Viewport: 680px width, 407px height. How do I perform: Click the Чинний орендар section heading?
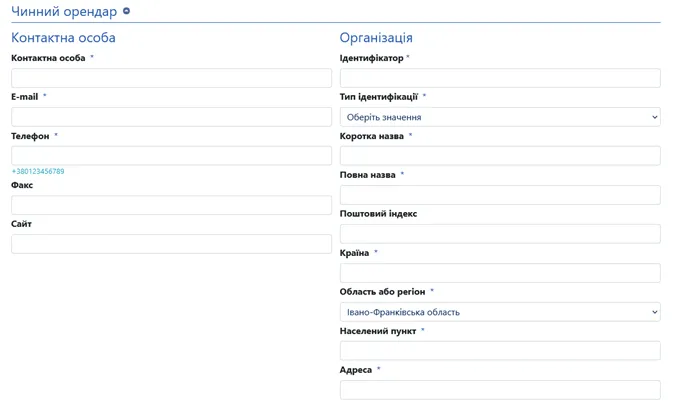coord(64,12)
